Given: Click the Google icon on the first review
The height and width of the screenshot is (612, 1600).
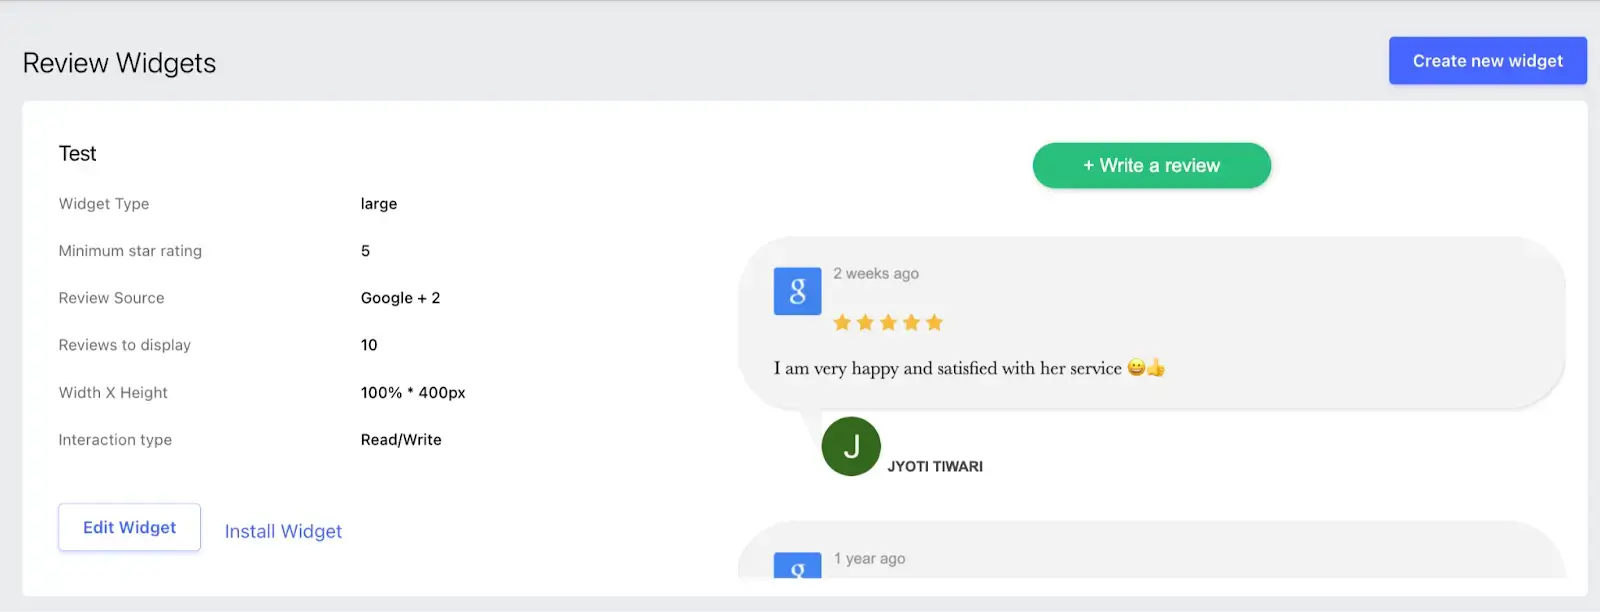Looking at the screenshot, I should click(797, 291).
